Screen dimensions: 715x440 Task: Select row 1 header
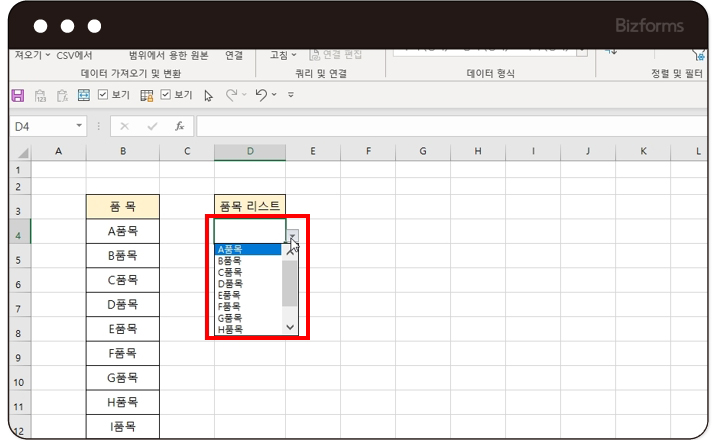pyautogui.click(x=20, y=170)
